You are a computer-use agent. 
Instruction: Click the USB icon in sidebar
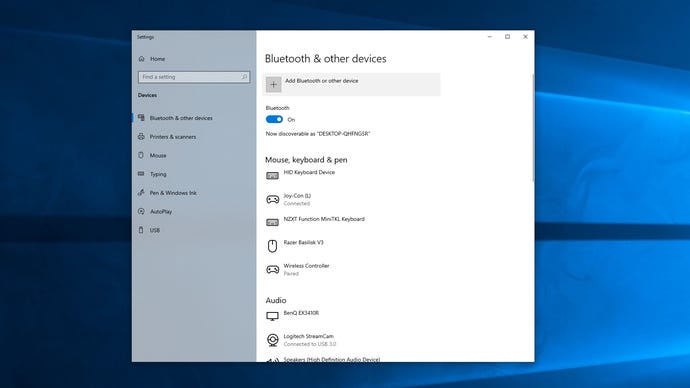coord(141,230)
